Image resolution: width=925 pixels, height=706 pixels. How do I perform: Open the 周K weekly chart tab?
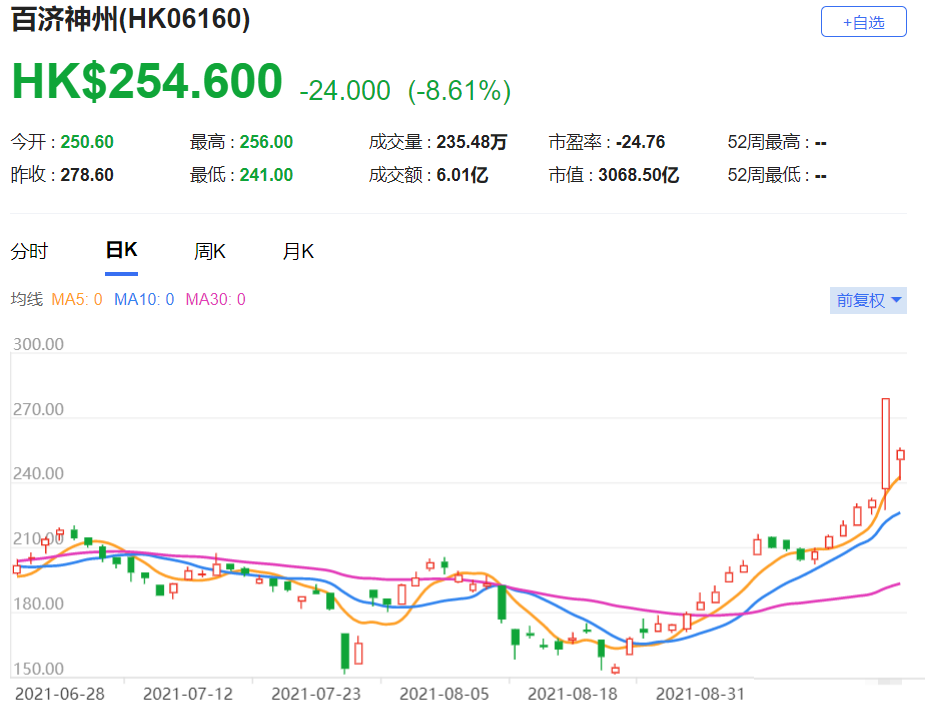pyautogui.click(x=209, y=252)
